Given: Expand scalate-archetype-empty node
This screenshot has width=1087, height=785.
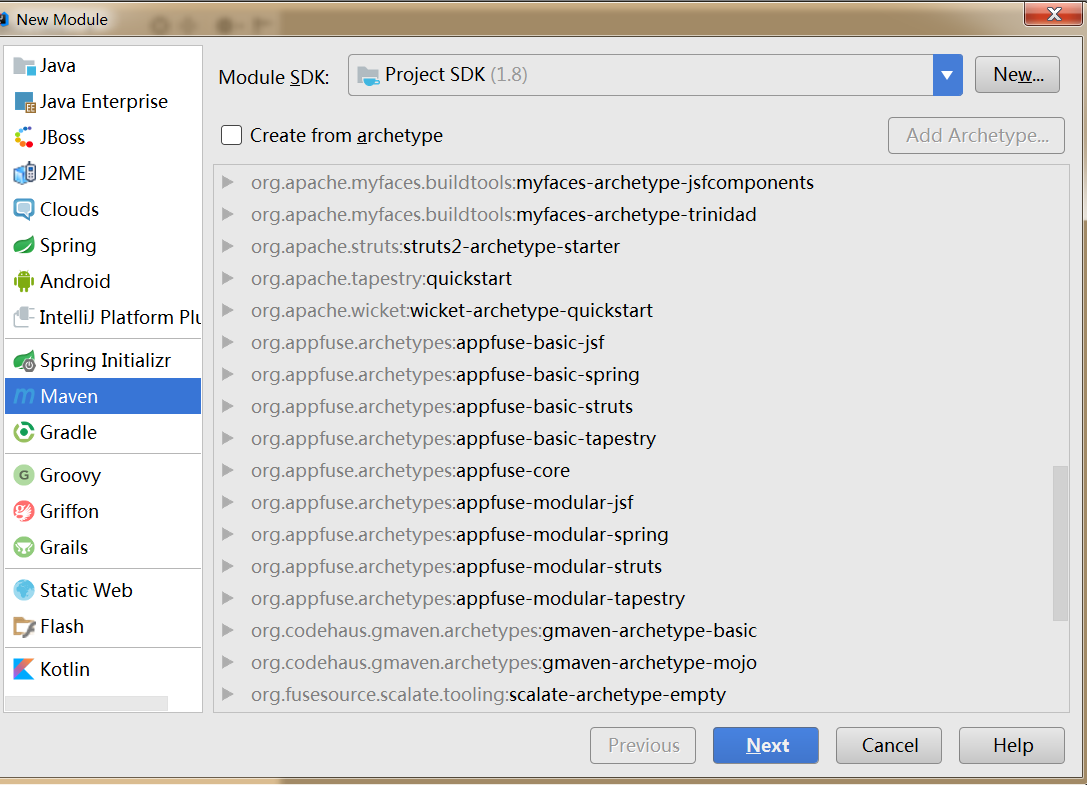Looking at the screenshot, I should click(227, 694).
